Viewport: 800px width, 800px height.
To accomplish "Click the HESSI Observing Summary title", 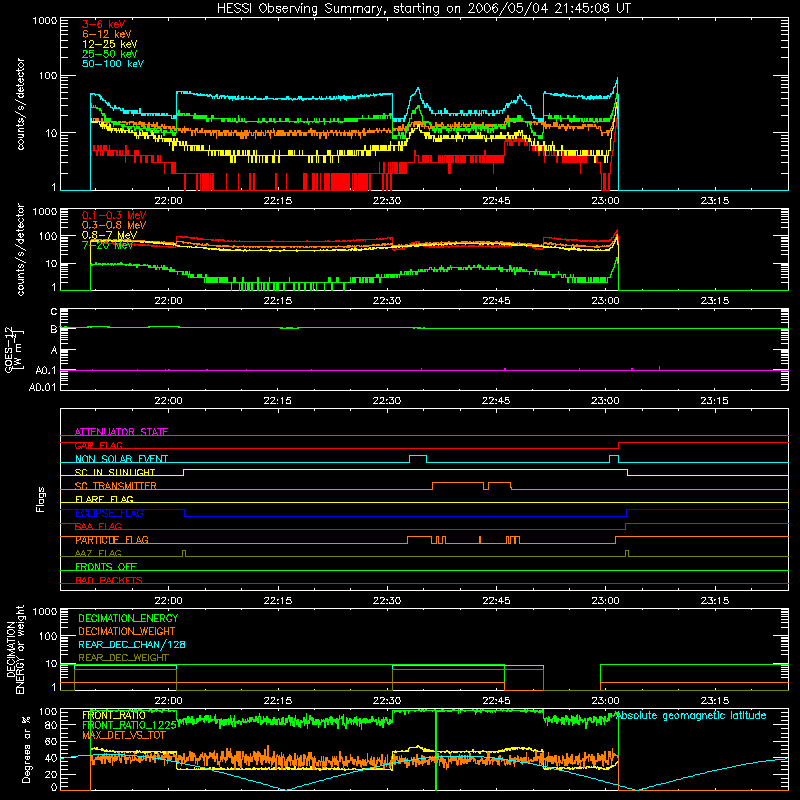I will (x=424, y=9).
